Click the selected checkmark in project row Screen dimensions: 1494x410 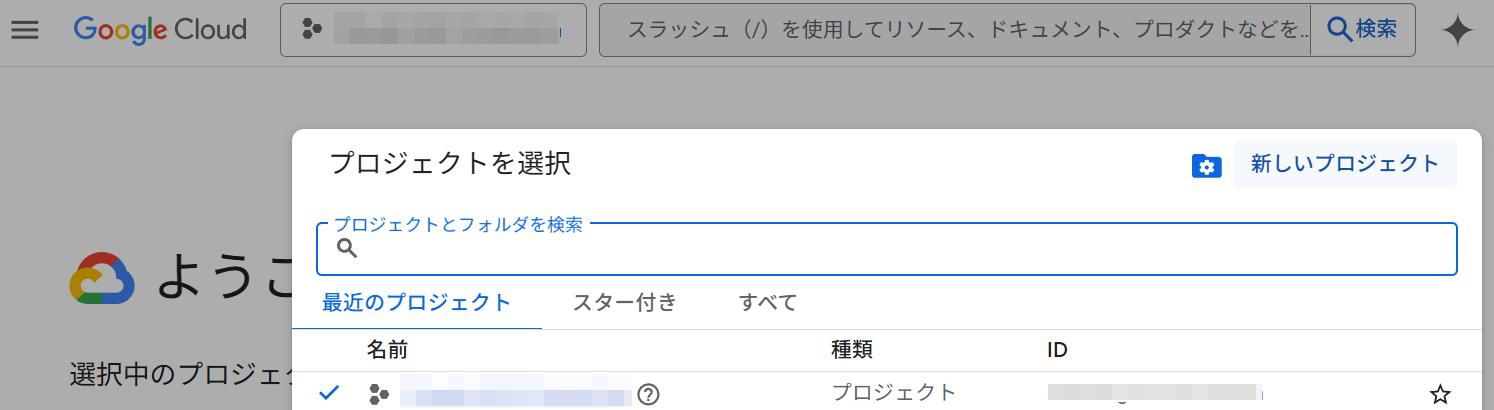[x=329, y=393]
